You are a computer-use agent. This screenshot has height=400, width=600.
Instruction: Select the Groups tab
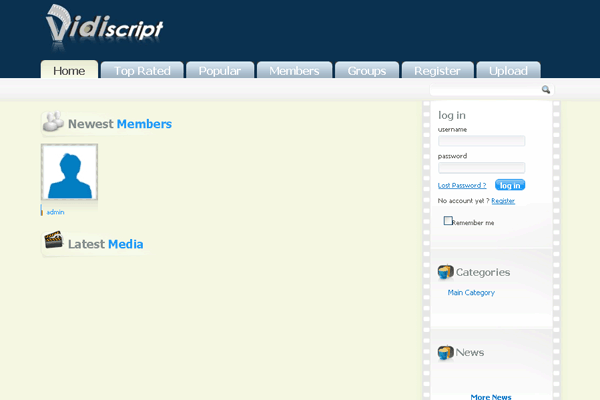(x=366, y=71)
